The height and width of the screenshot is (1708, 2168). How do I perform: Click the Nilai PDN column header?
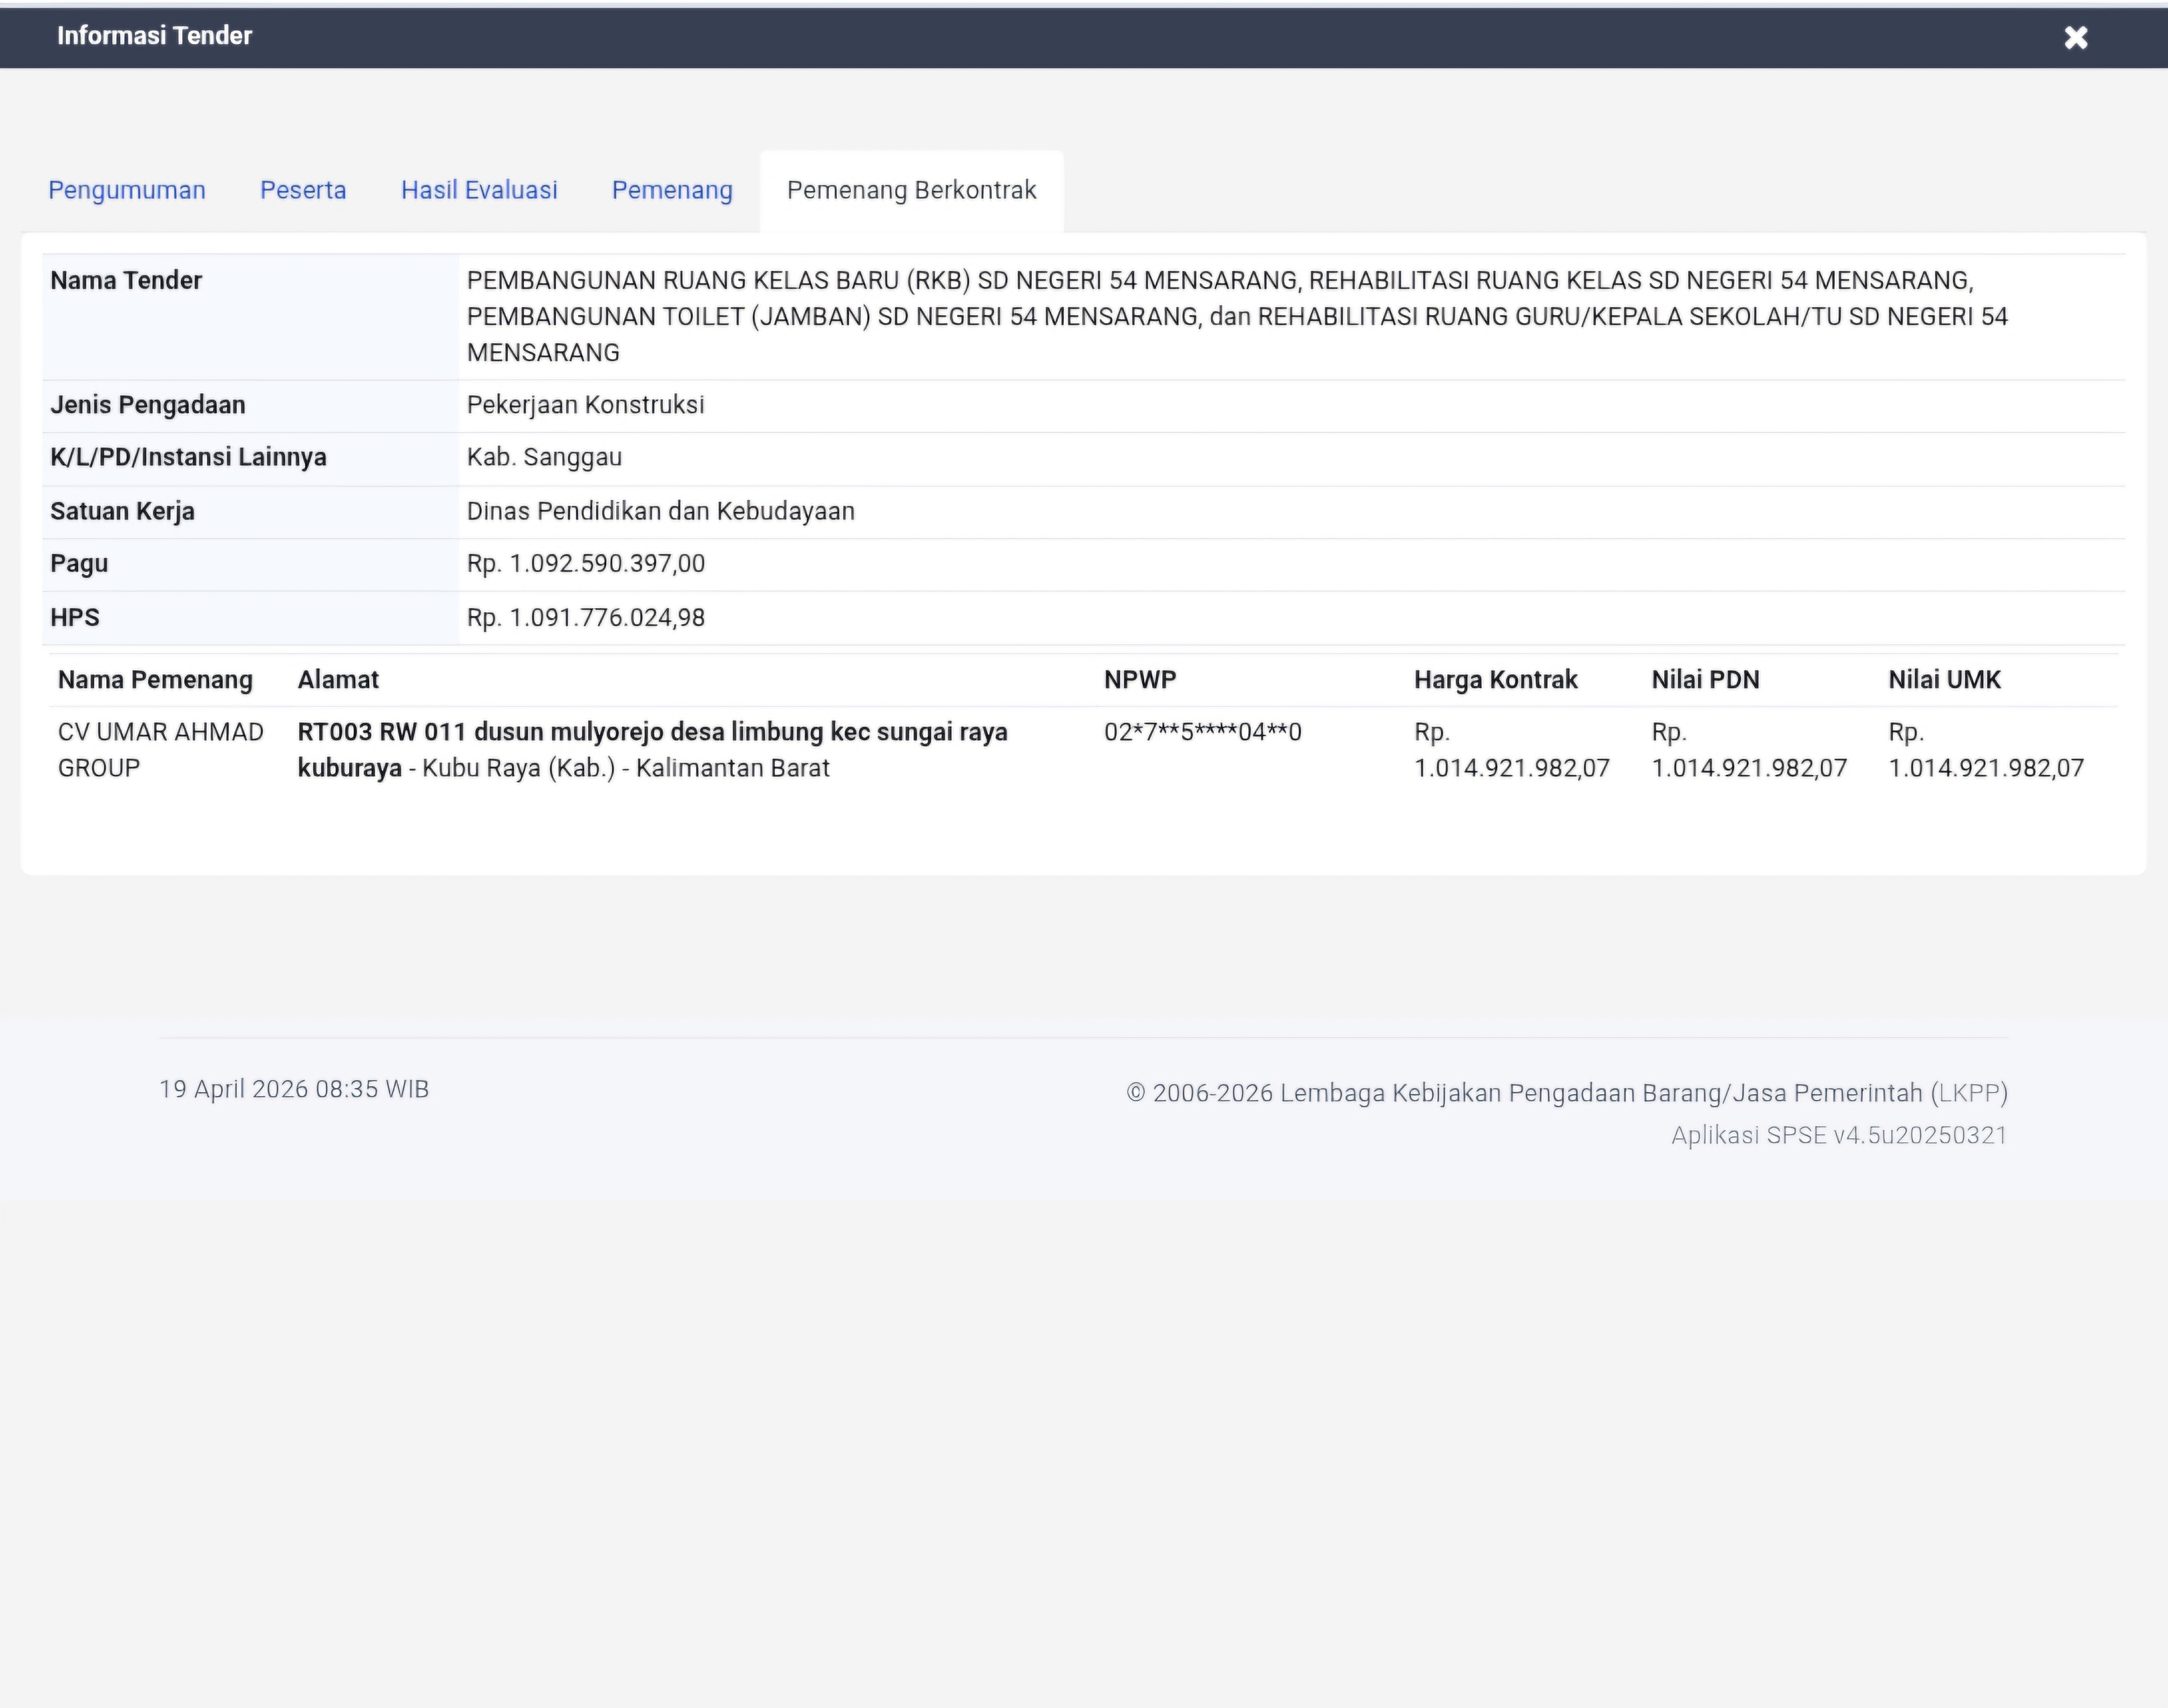point(1705,680)
